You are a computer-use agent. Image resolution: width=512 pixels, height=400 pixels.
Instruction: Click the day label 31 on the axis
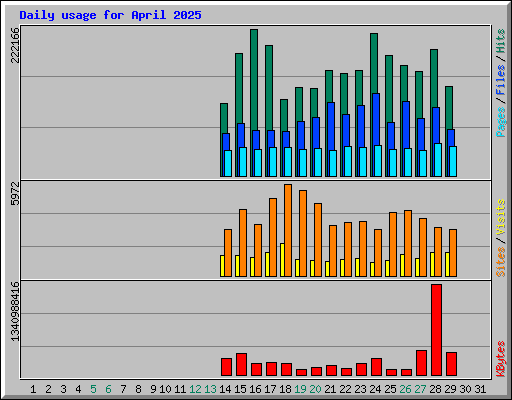(480, 389)
